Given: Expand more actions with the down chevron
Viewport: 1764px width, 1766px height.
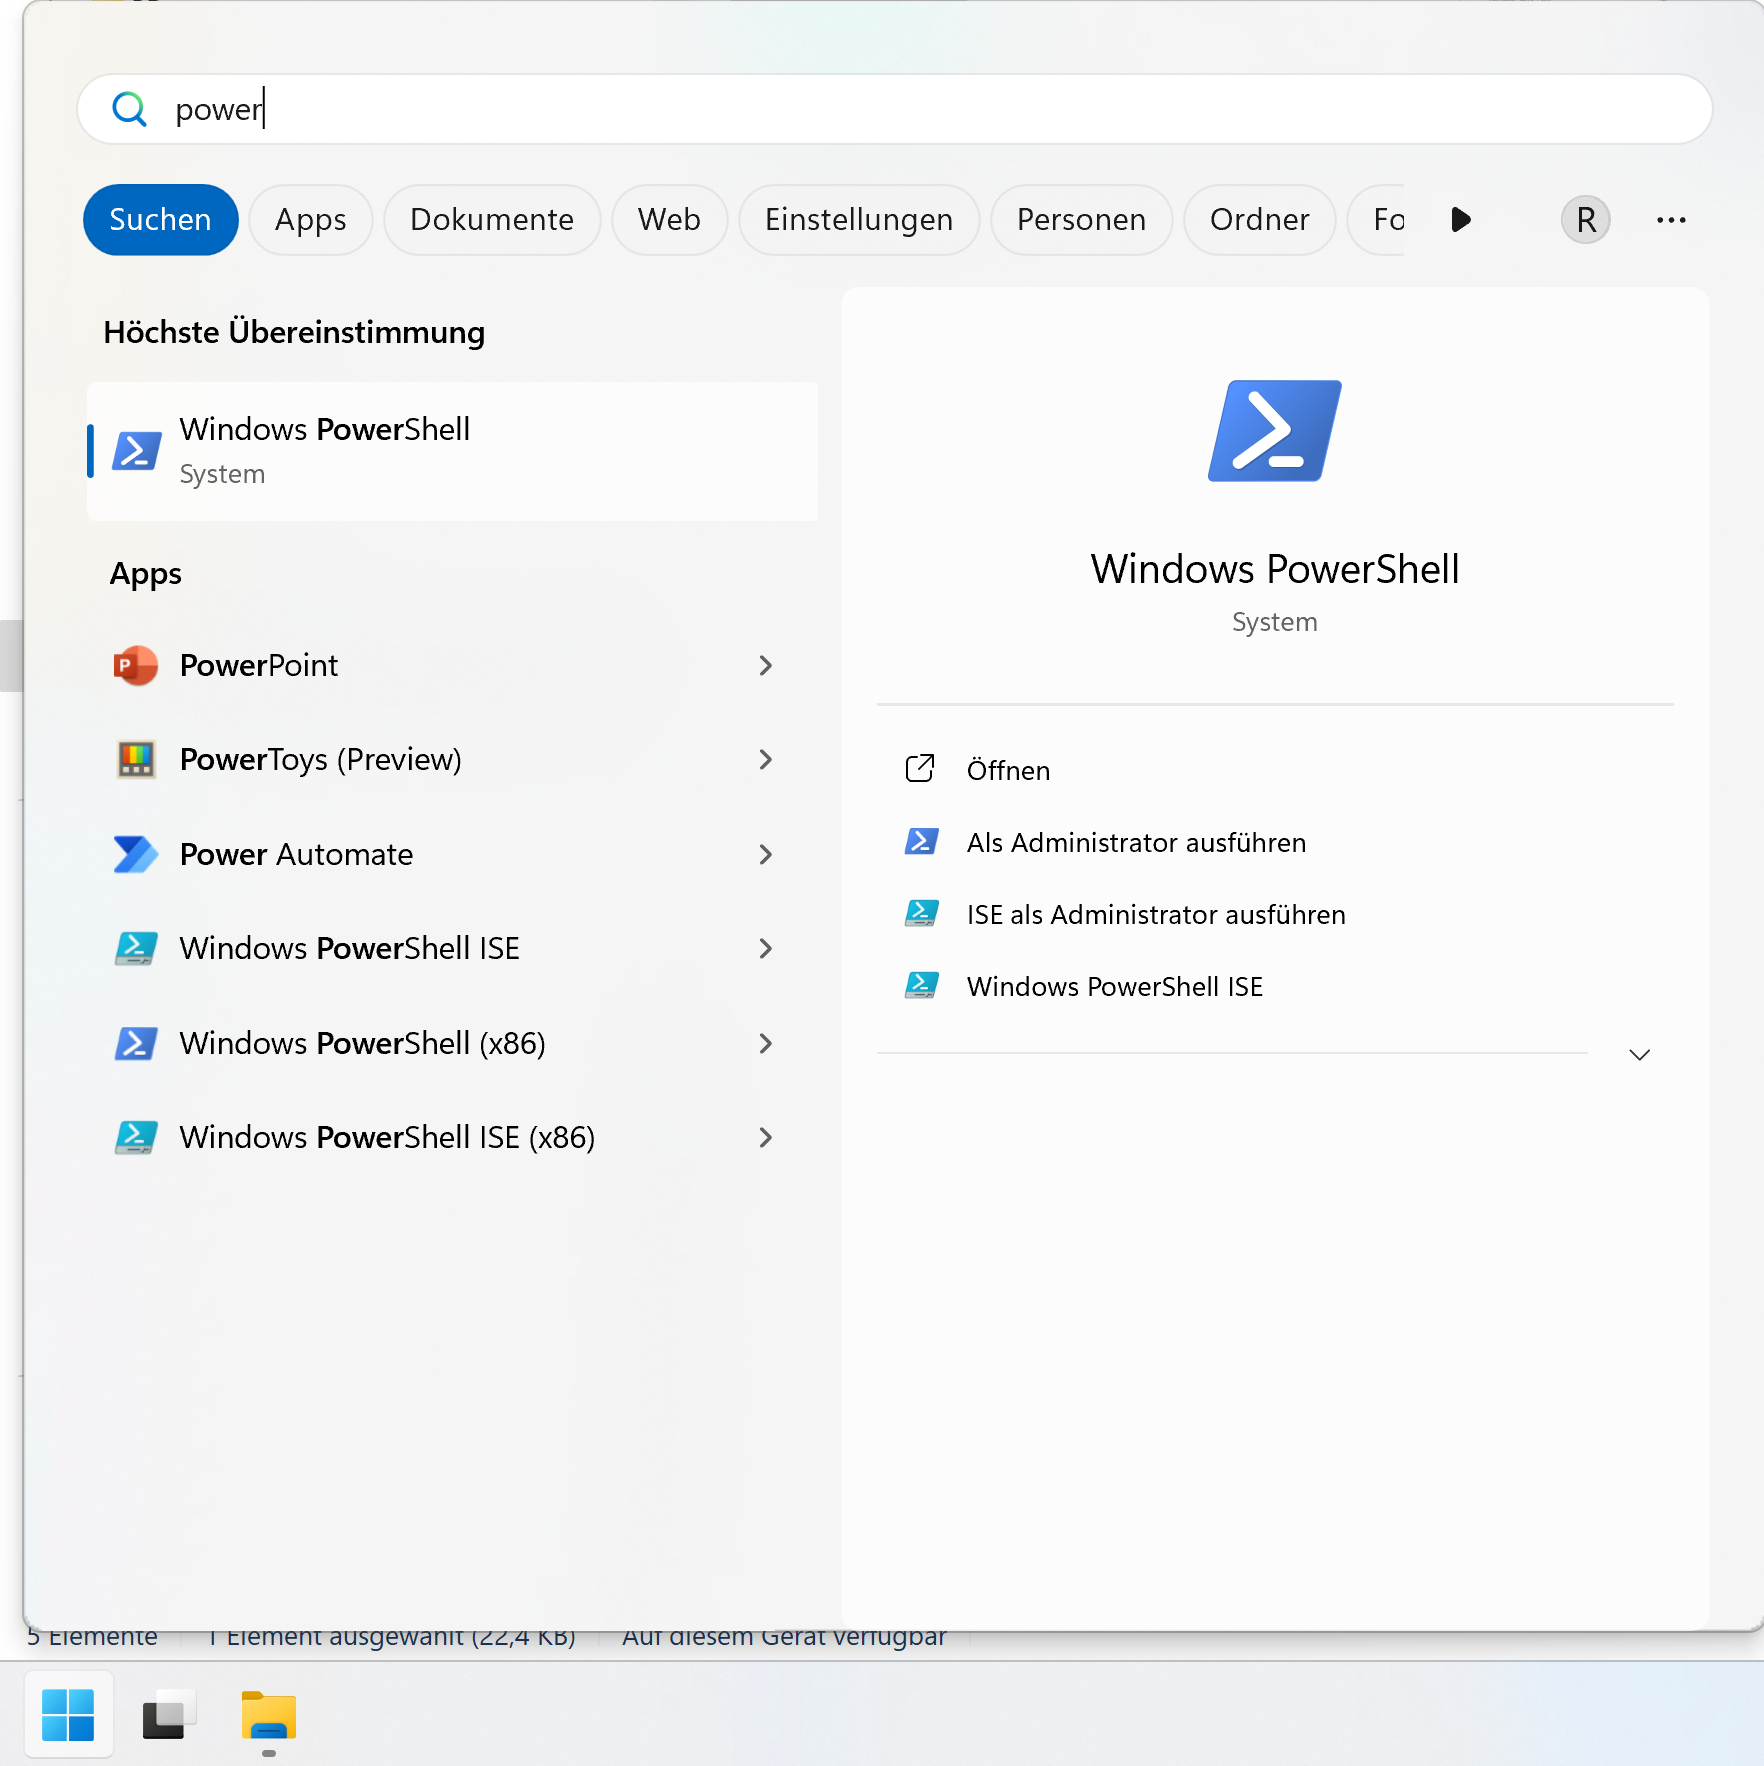Looking at the screenshot, I should [1639, 1055].
